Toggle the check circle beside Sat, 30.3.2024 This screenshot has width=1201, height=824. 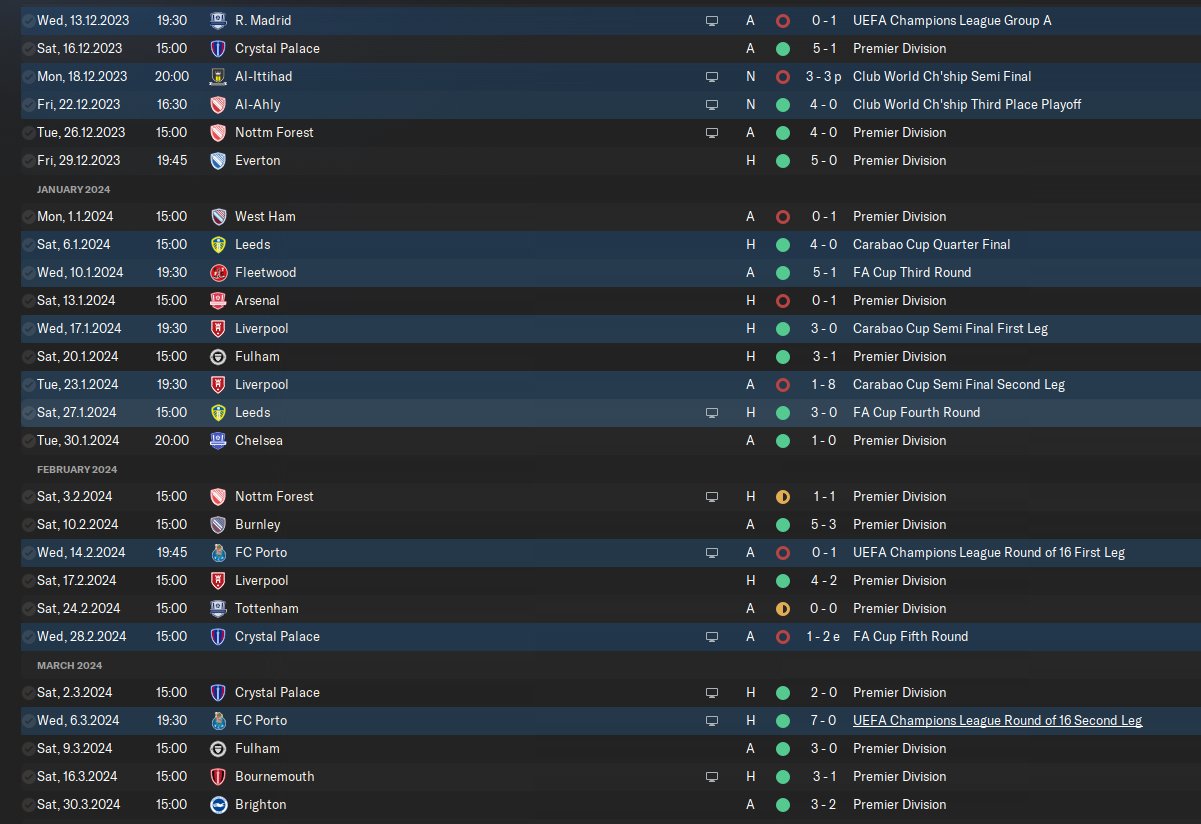click(x=27, y=804)
